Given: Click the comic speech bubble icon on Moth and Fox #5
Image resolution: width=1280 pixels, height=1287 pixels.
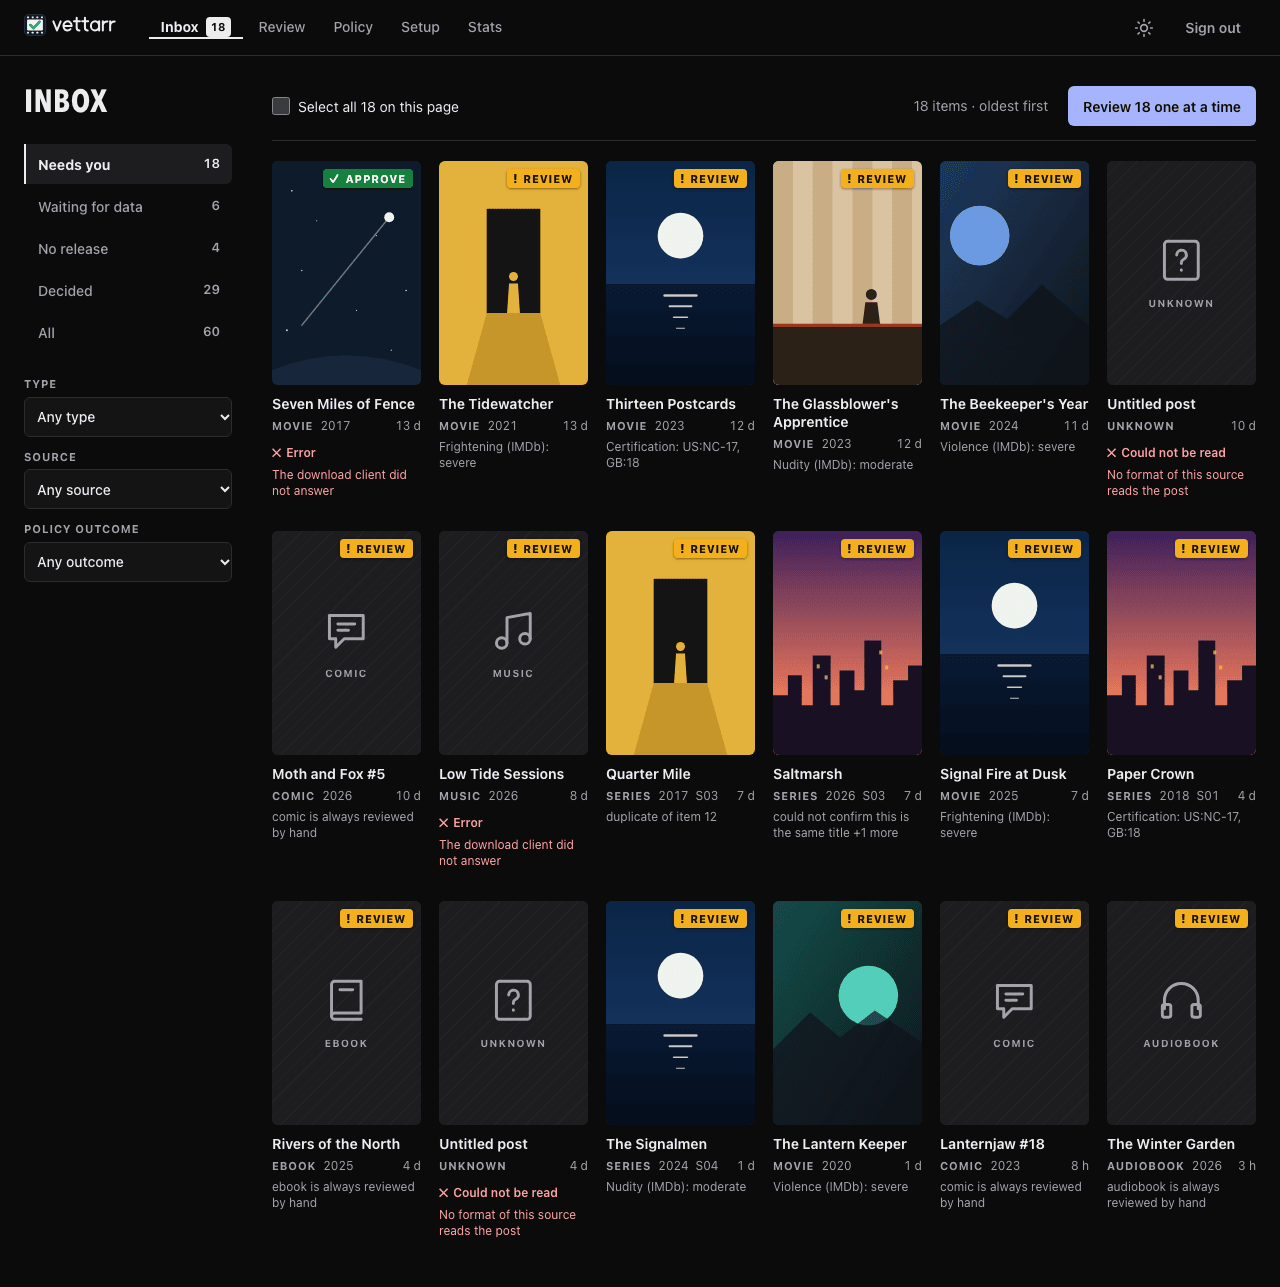Looking at the screenshot, I should (346, 630).
